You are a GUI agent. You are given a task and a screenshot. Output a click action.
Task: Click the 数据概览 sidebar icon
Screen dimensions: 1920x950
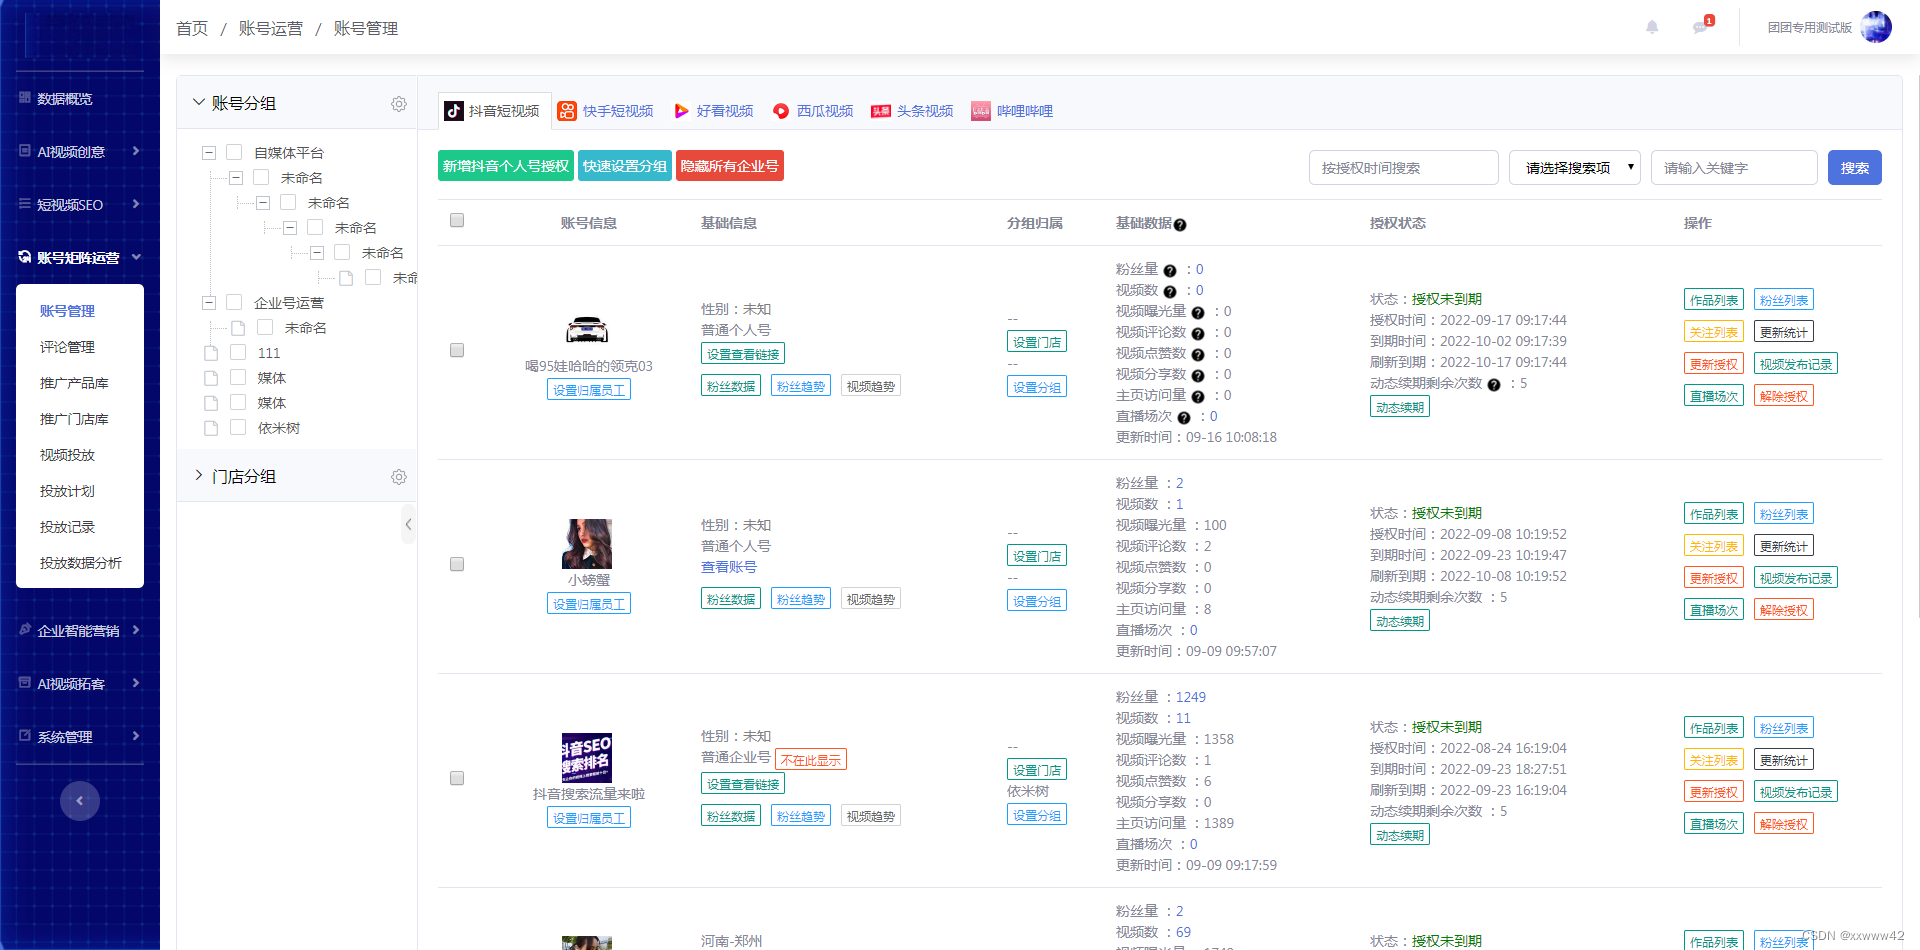click(25, 98)
